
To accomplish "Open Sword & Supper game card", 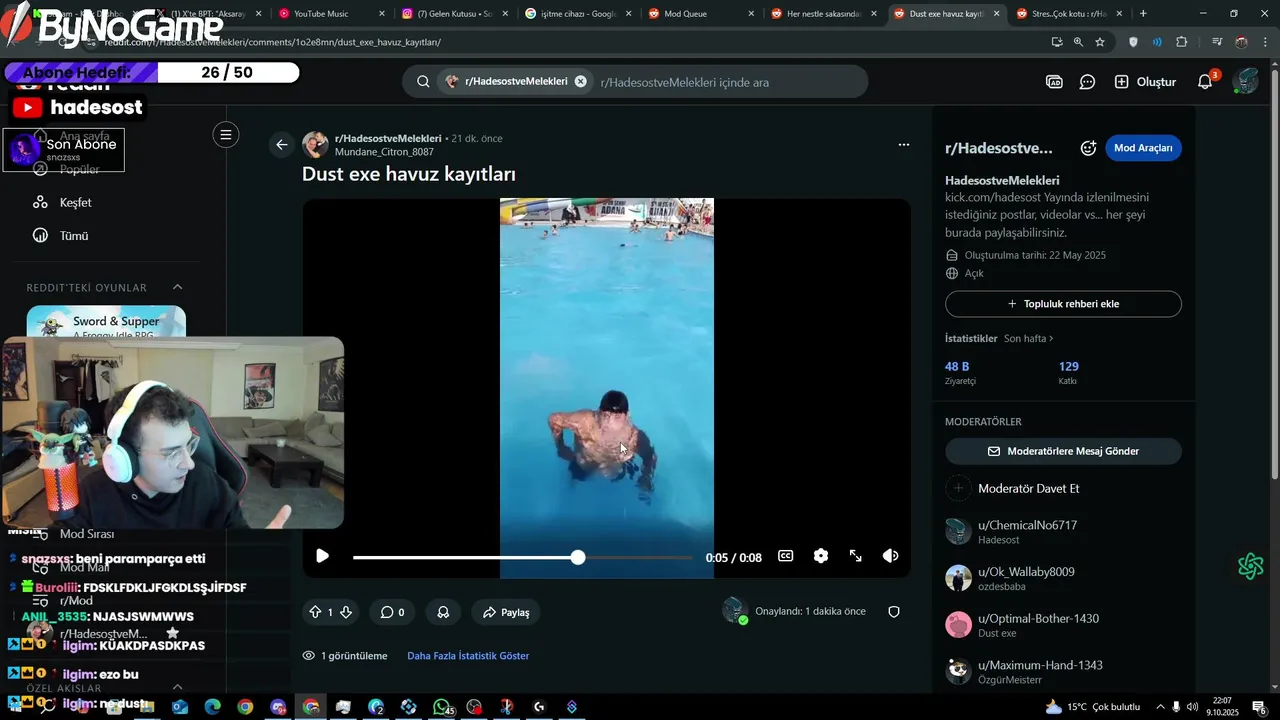I will (106, 322).
